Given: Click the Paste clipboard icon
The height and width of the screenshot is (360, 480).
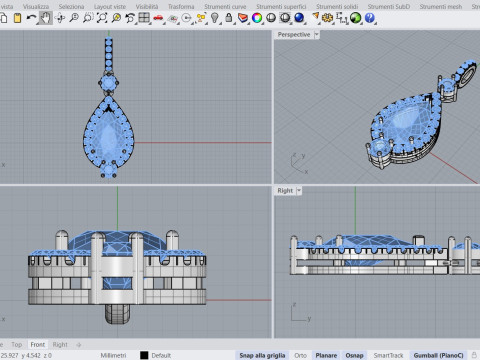Looking at the screenshot, I should click(x=17, y=18).
